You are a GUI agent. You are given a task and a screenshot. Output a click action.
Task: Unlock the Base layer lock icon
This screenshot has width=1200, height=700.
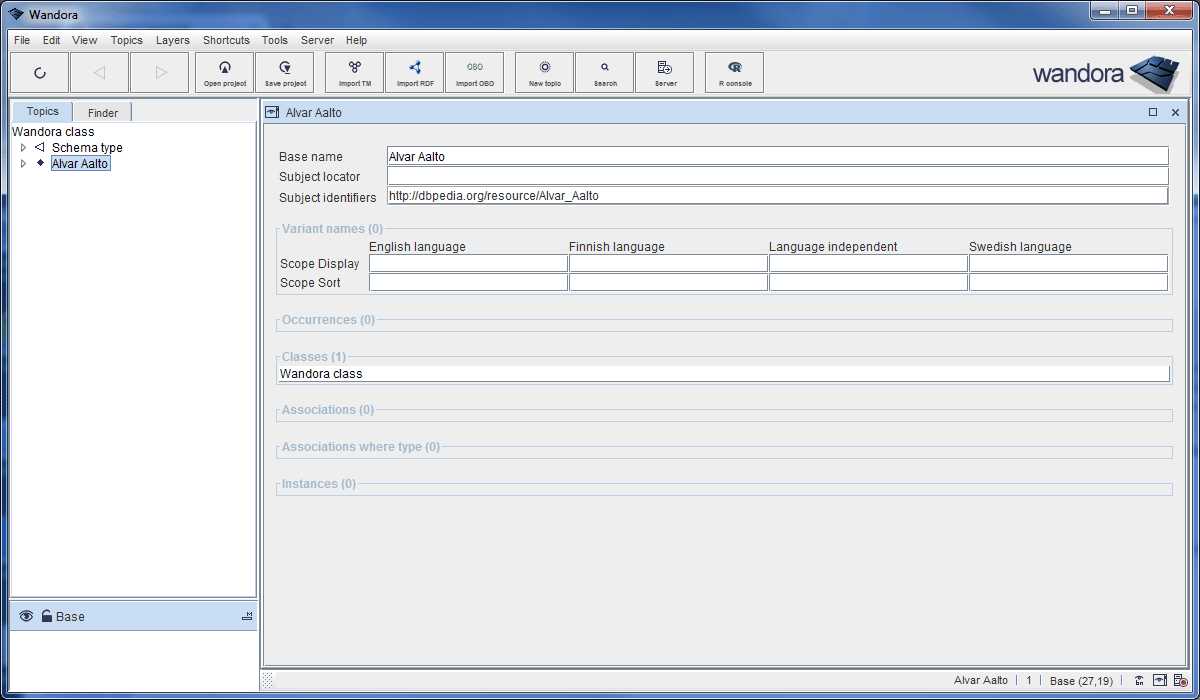tap(45, 616)
